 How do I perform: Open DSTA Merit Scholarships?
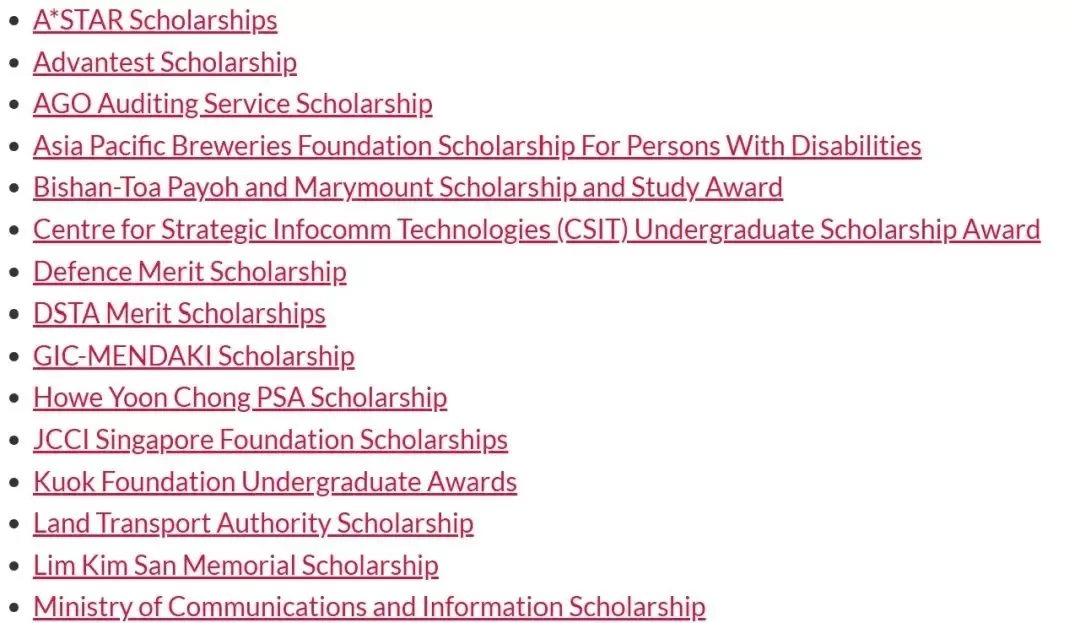[x=179, y=314]
